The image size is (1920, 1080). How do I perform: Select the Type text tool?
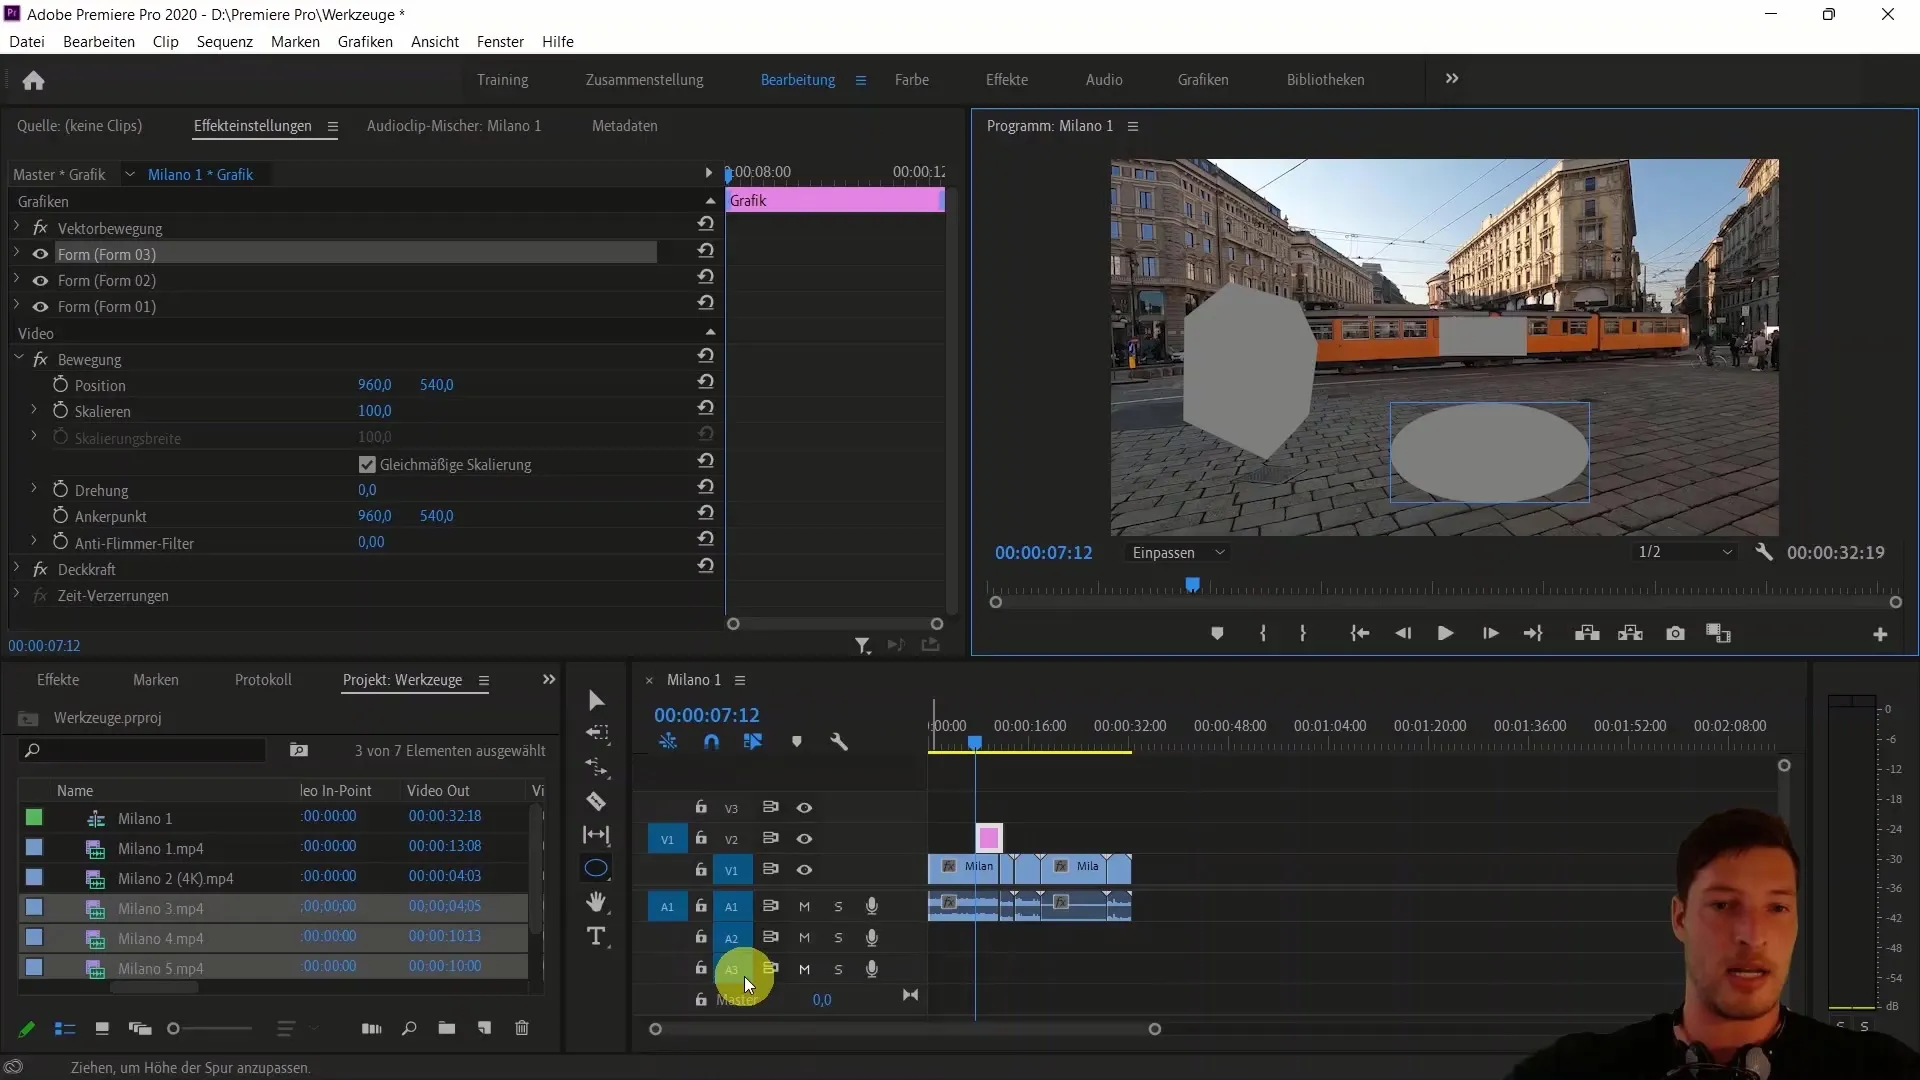click(596, 936)
